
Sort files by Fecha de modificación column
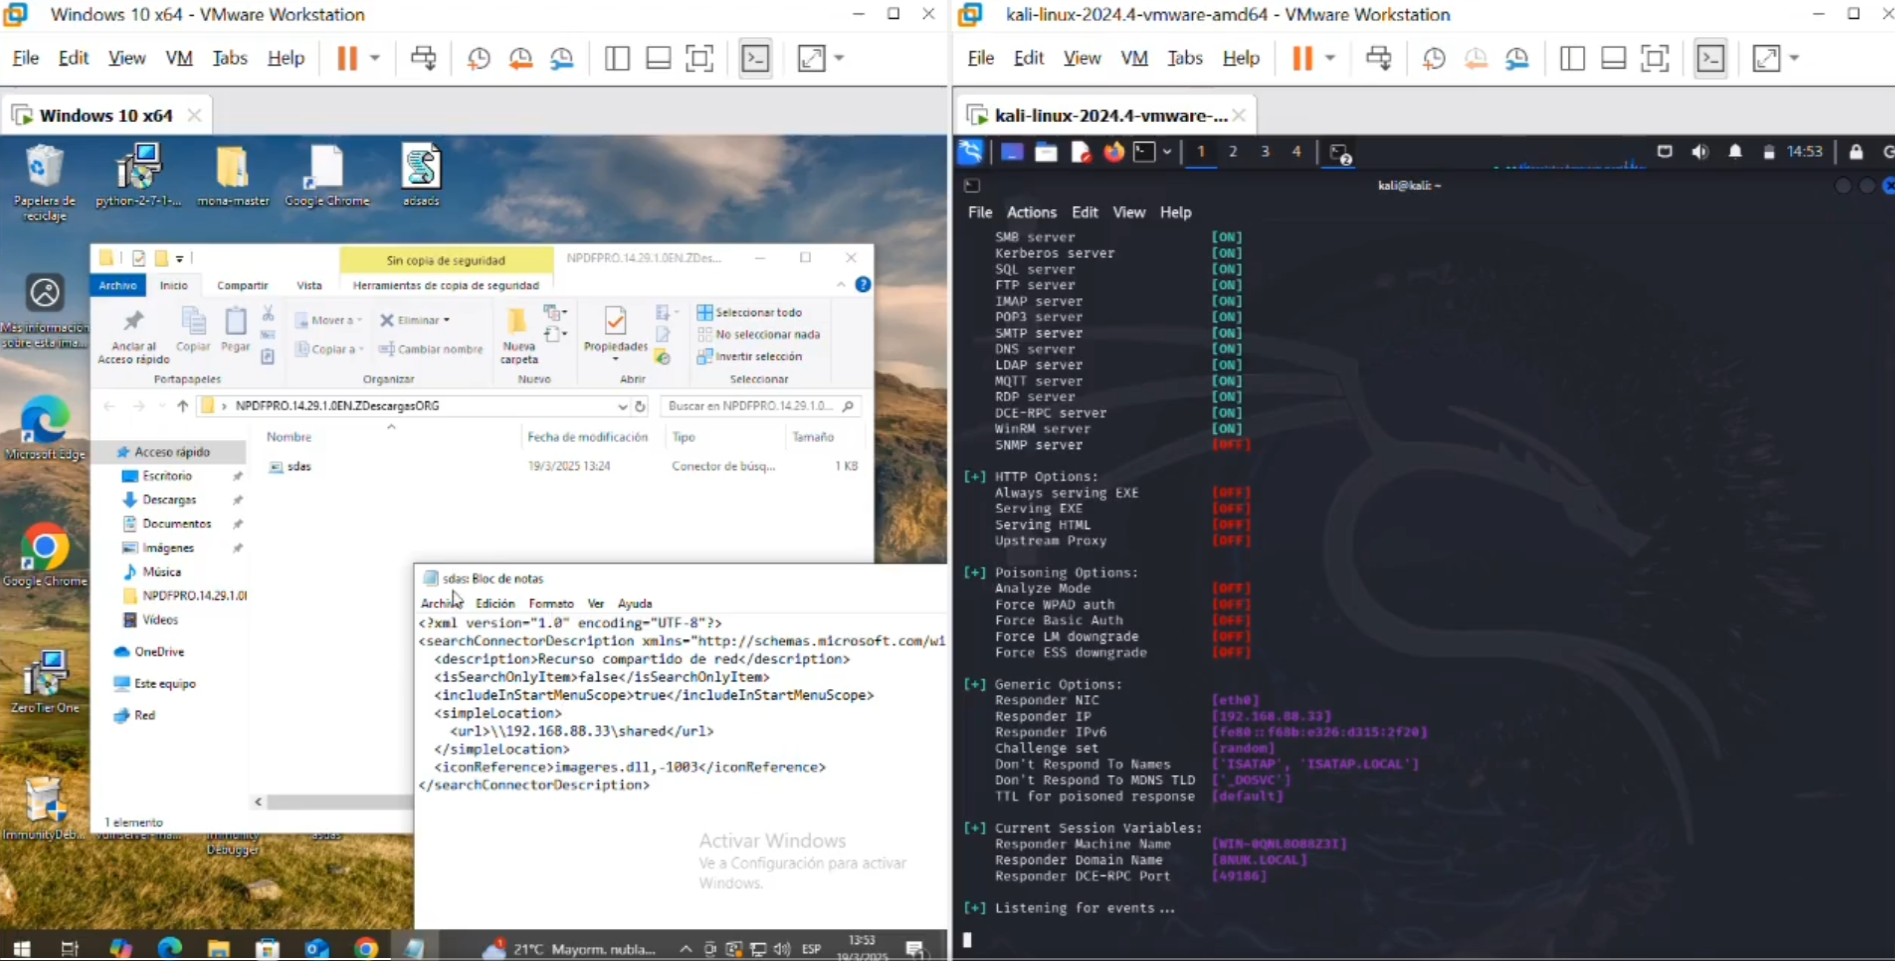point(587,437)
